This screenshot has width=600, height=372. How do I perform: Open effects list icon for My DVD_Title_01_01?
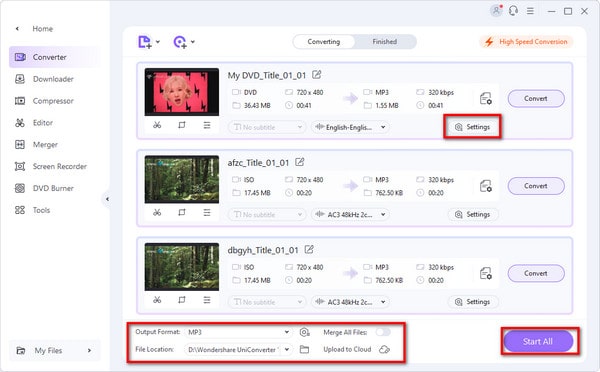pos(207,125)
